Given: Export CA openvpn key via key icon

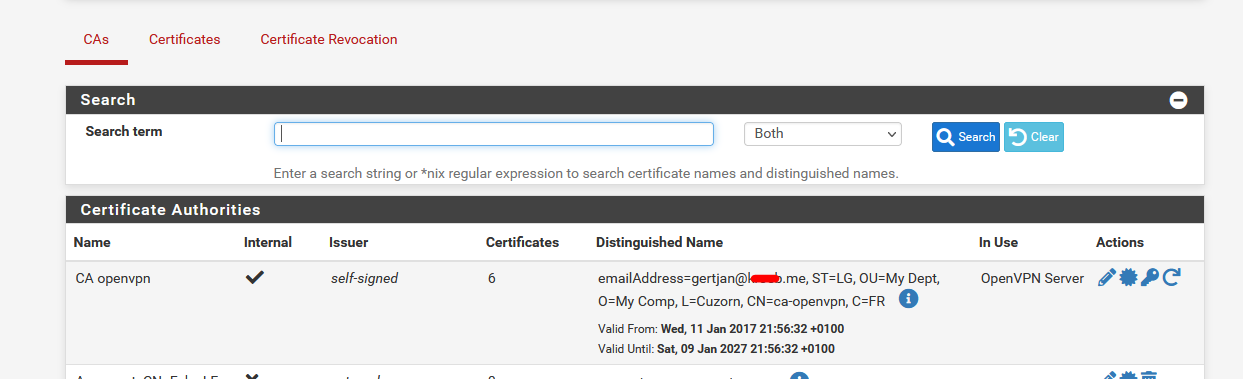Looking at the screenshot, I should (1150, 278).
